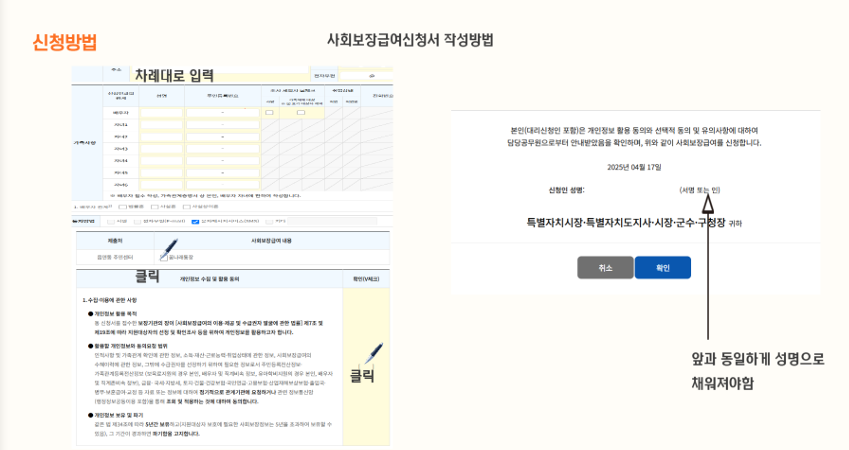Click the yellow 확인(V체크) consent cell

pyautogui.click(x=366, y=366)
